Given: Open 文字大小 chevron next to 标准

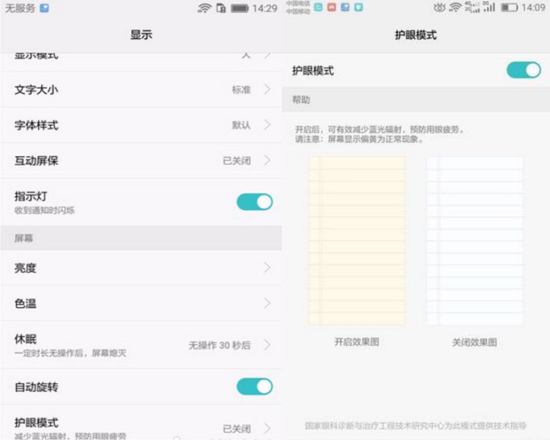Looking at the screenshot, I should click(x=267, y=89).
